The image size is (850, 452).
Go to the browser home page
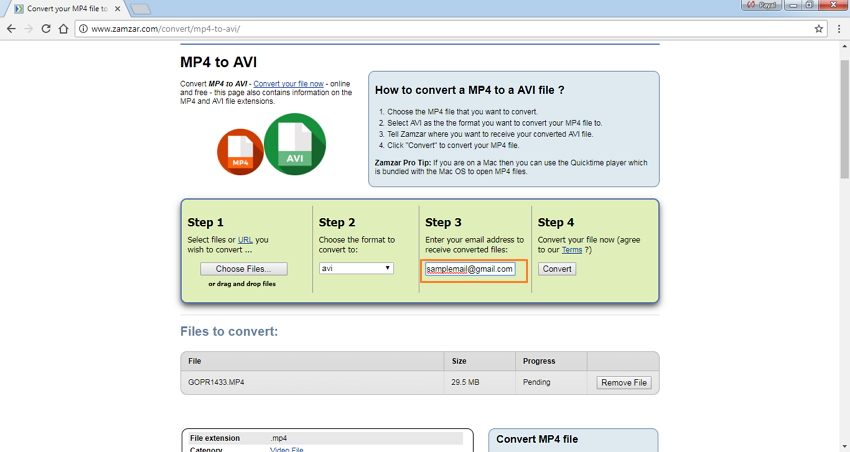click(63, 29)
